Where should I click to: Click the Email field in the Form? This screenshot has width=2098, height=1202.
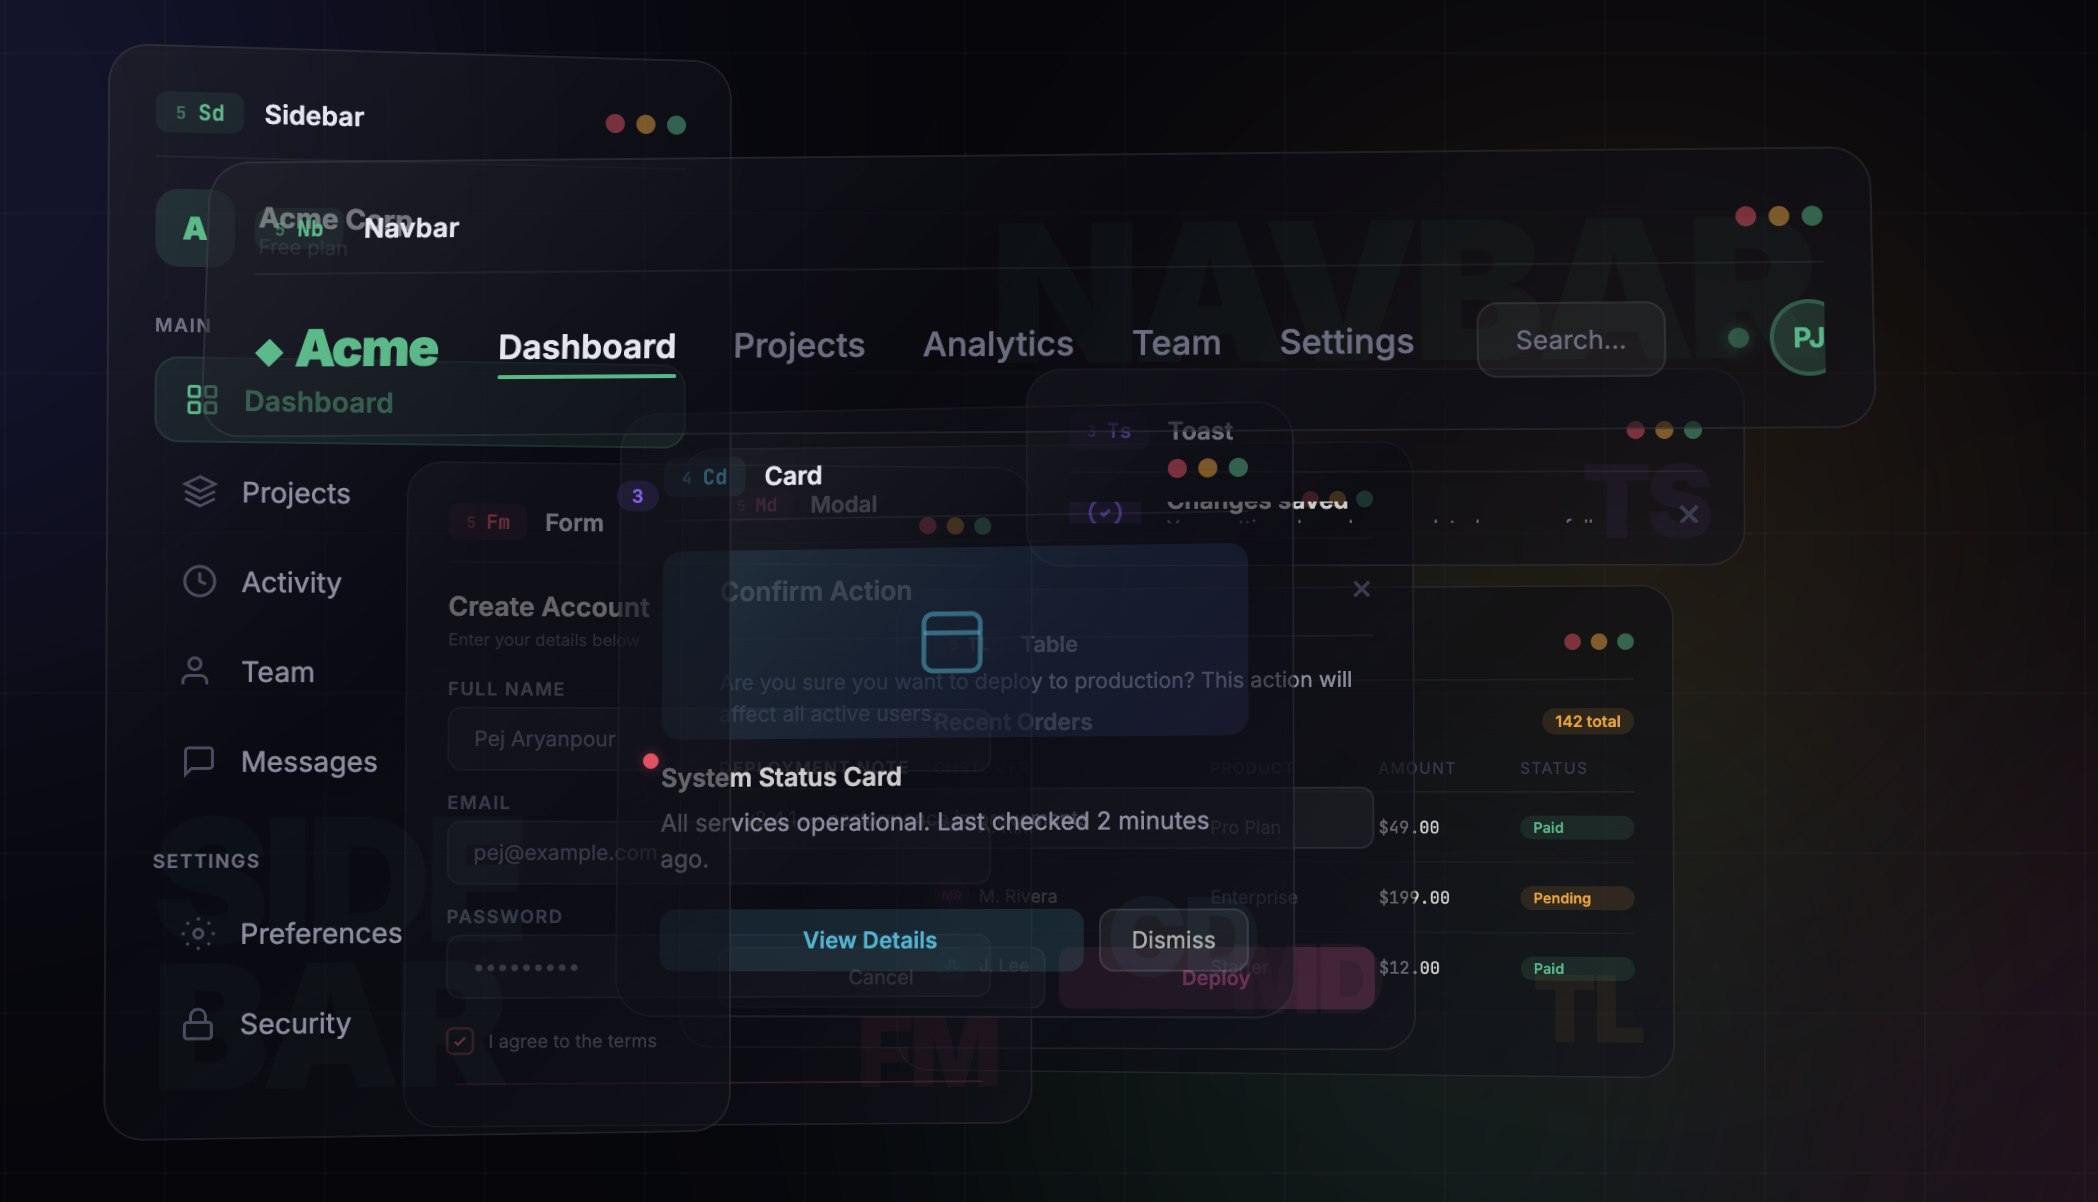pyautogui.click(x=719, y=852)
